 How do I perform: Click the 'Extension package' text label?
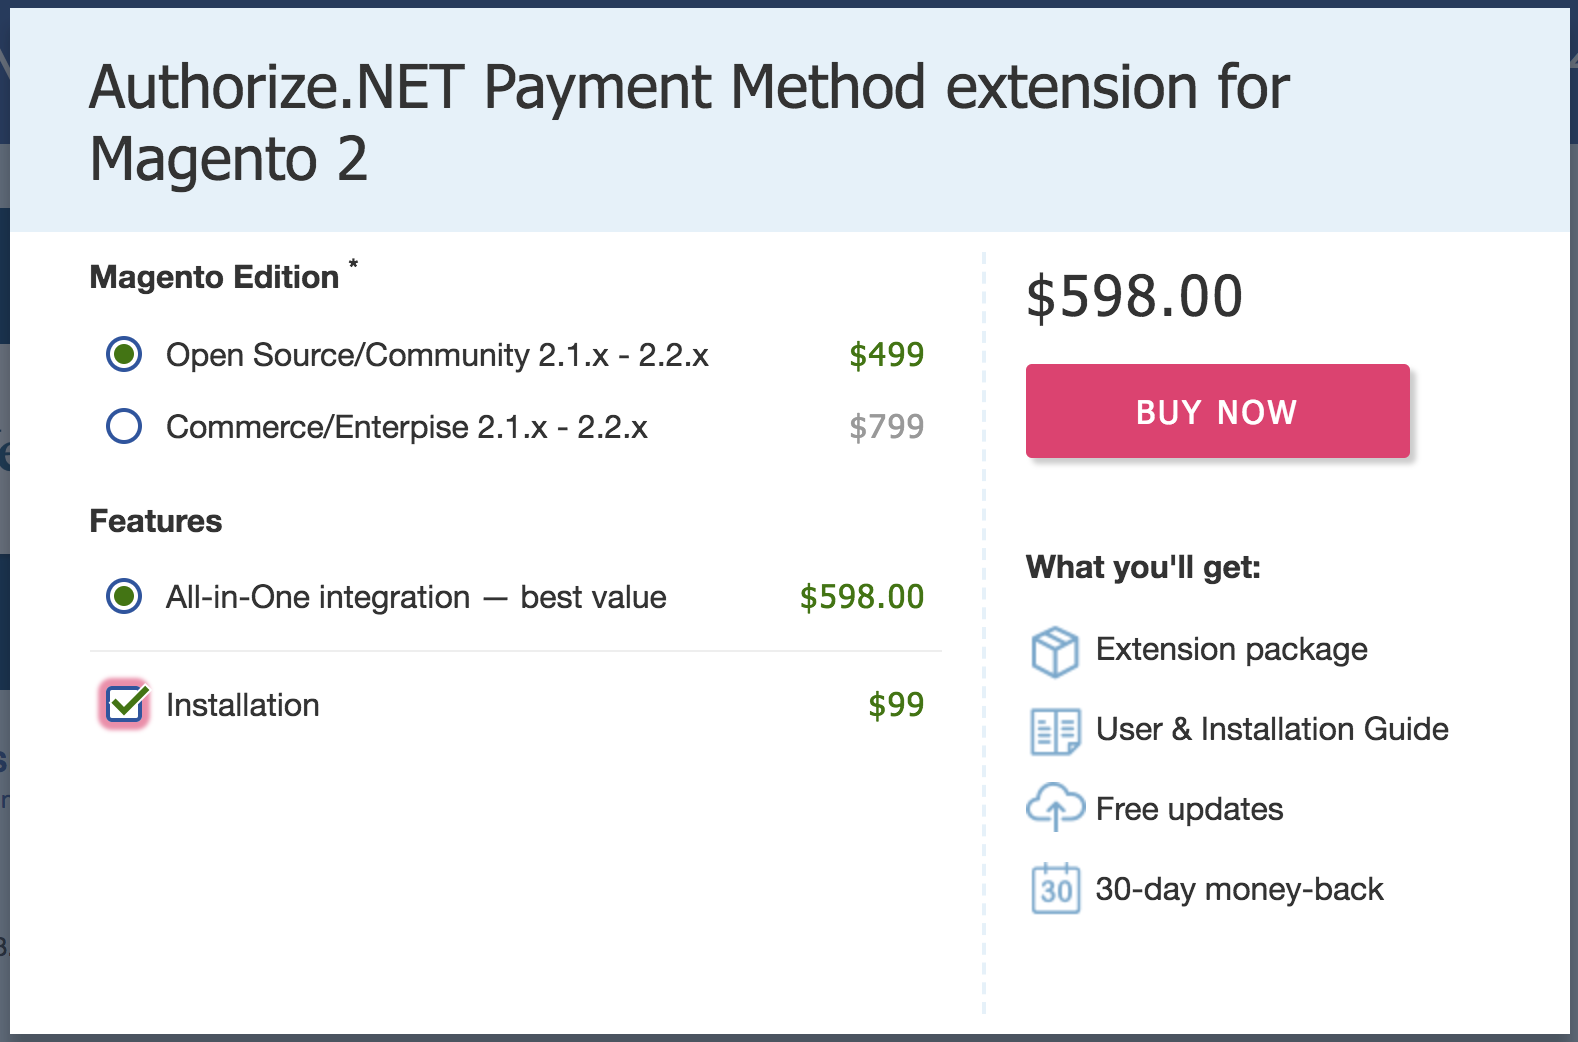click(x=1231, y=650)
